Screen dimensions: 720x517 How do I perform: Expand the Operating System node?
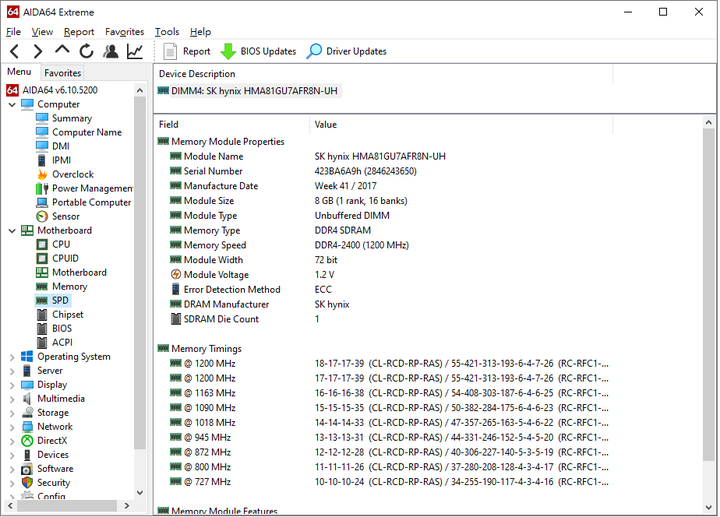(x=12, y=357)
